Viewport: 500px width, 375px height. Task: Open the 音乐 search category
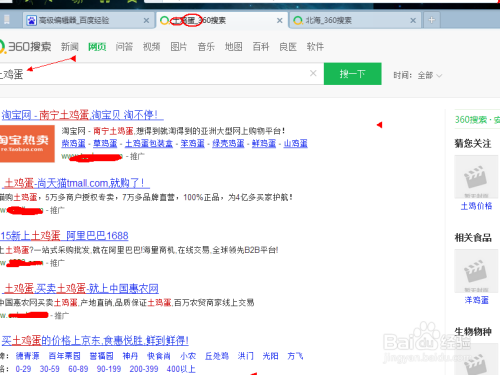click(x=206, y=47)
